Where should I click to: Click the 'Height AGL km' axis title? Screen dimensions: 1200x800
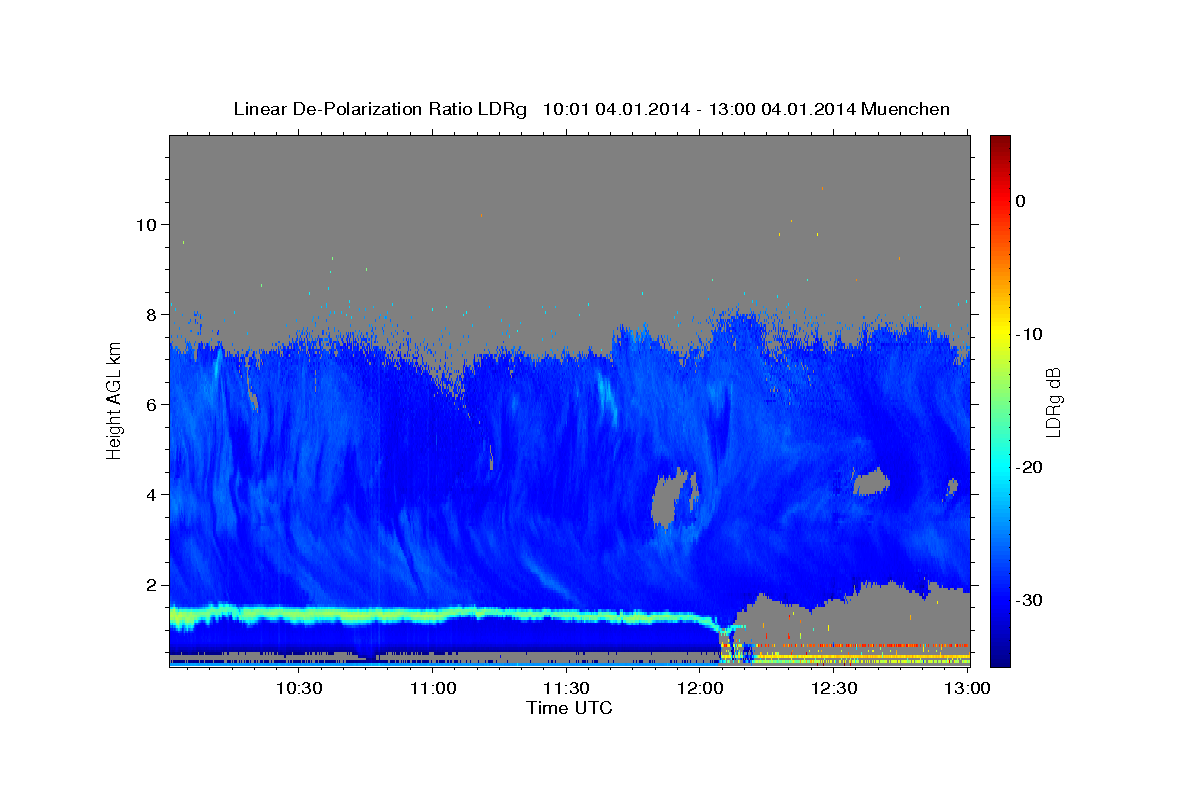click(115, 402)
